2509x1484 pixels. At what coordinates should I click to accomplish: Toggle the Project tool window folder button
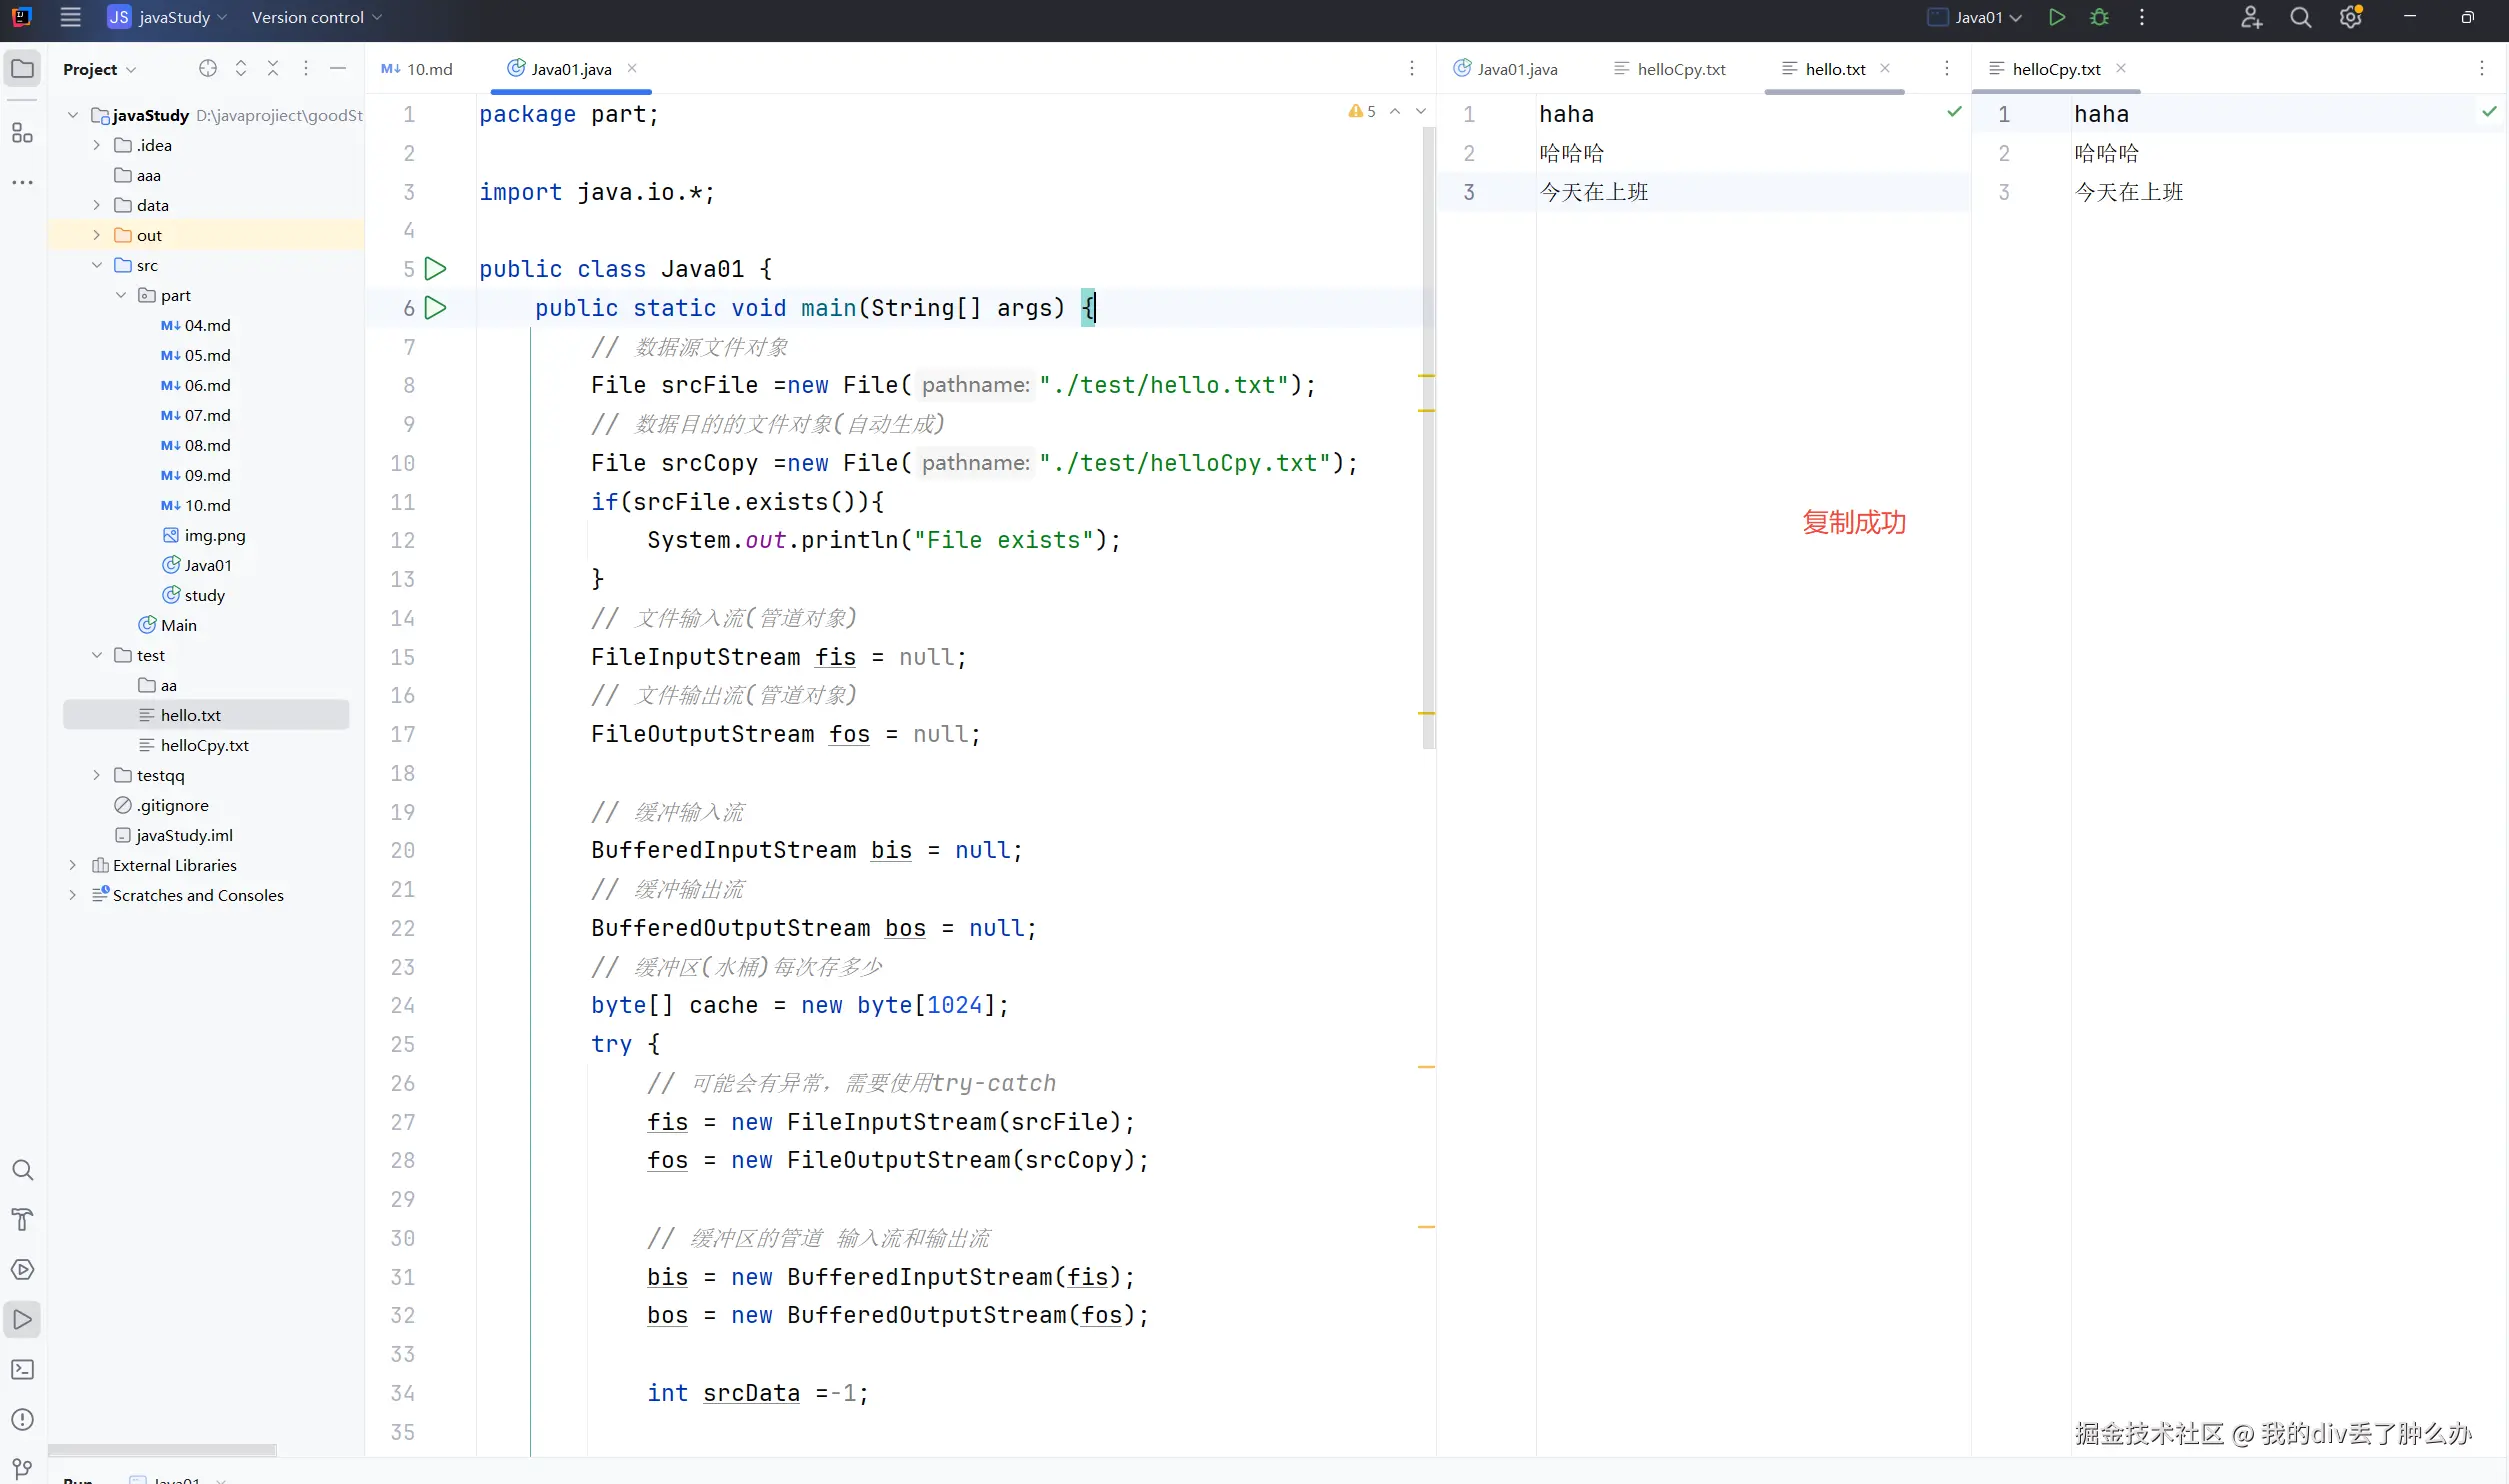[x=22, y=68]
